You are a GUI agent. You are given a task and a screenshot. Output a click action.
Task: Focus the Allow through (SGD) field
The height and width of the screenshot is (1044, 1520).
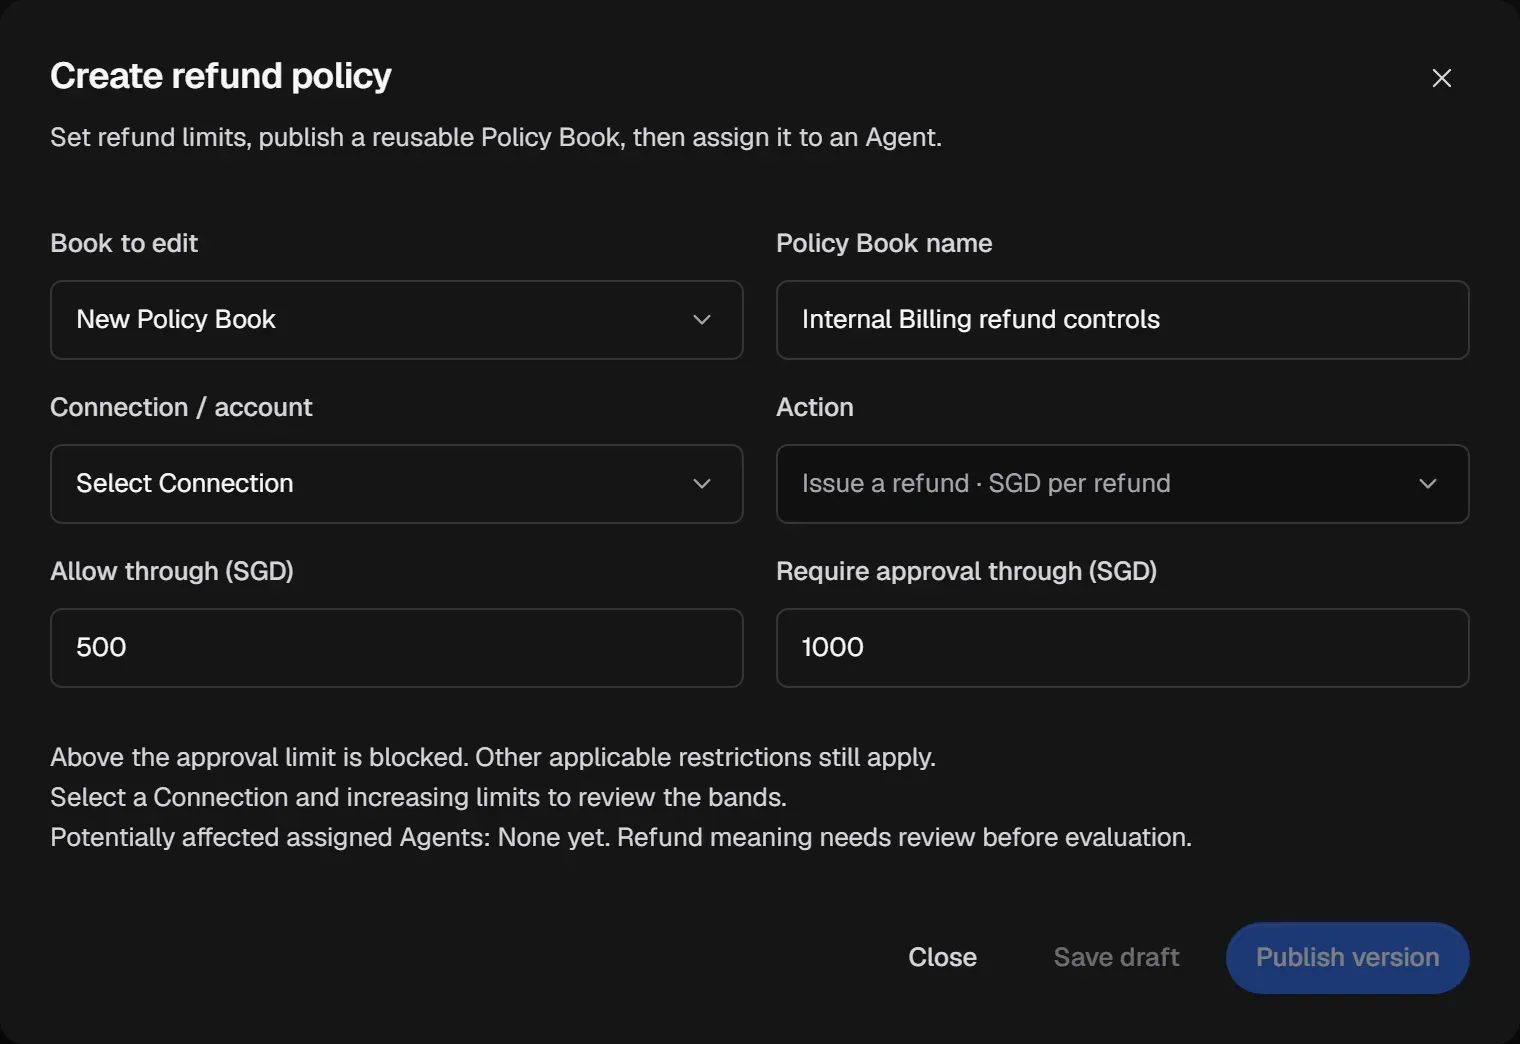[396, 648]
